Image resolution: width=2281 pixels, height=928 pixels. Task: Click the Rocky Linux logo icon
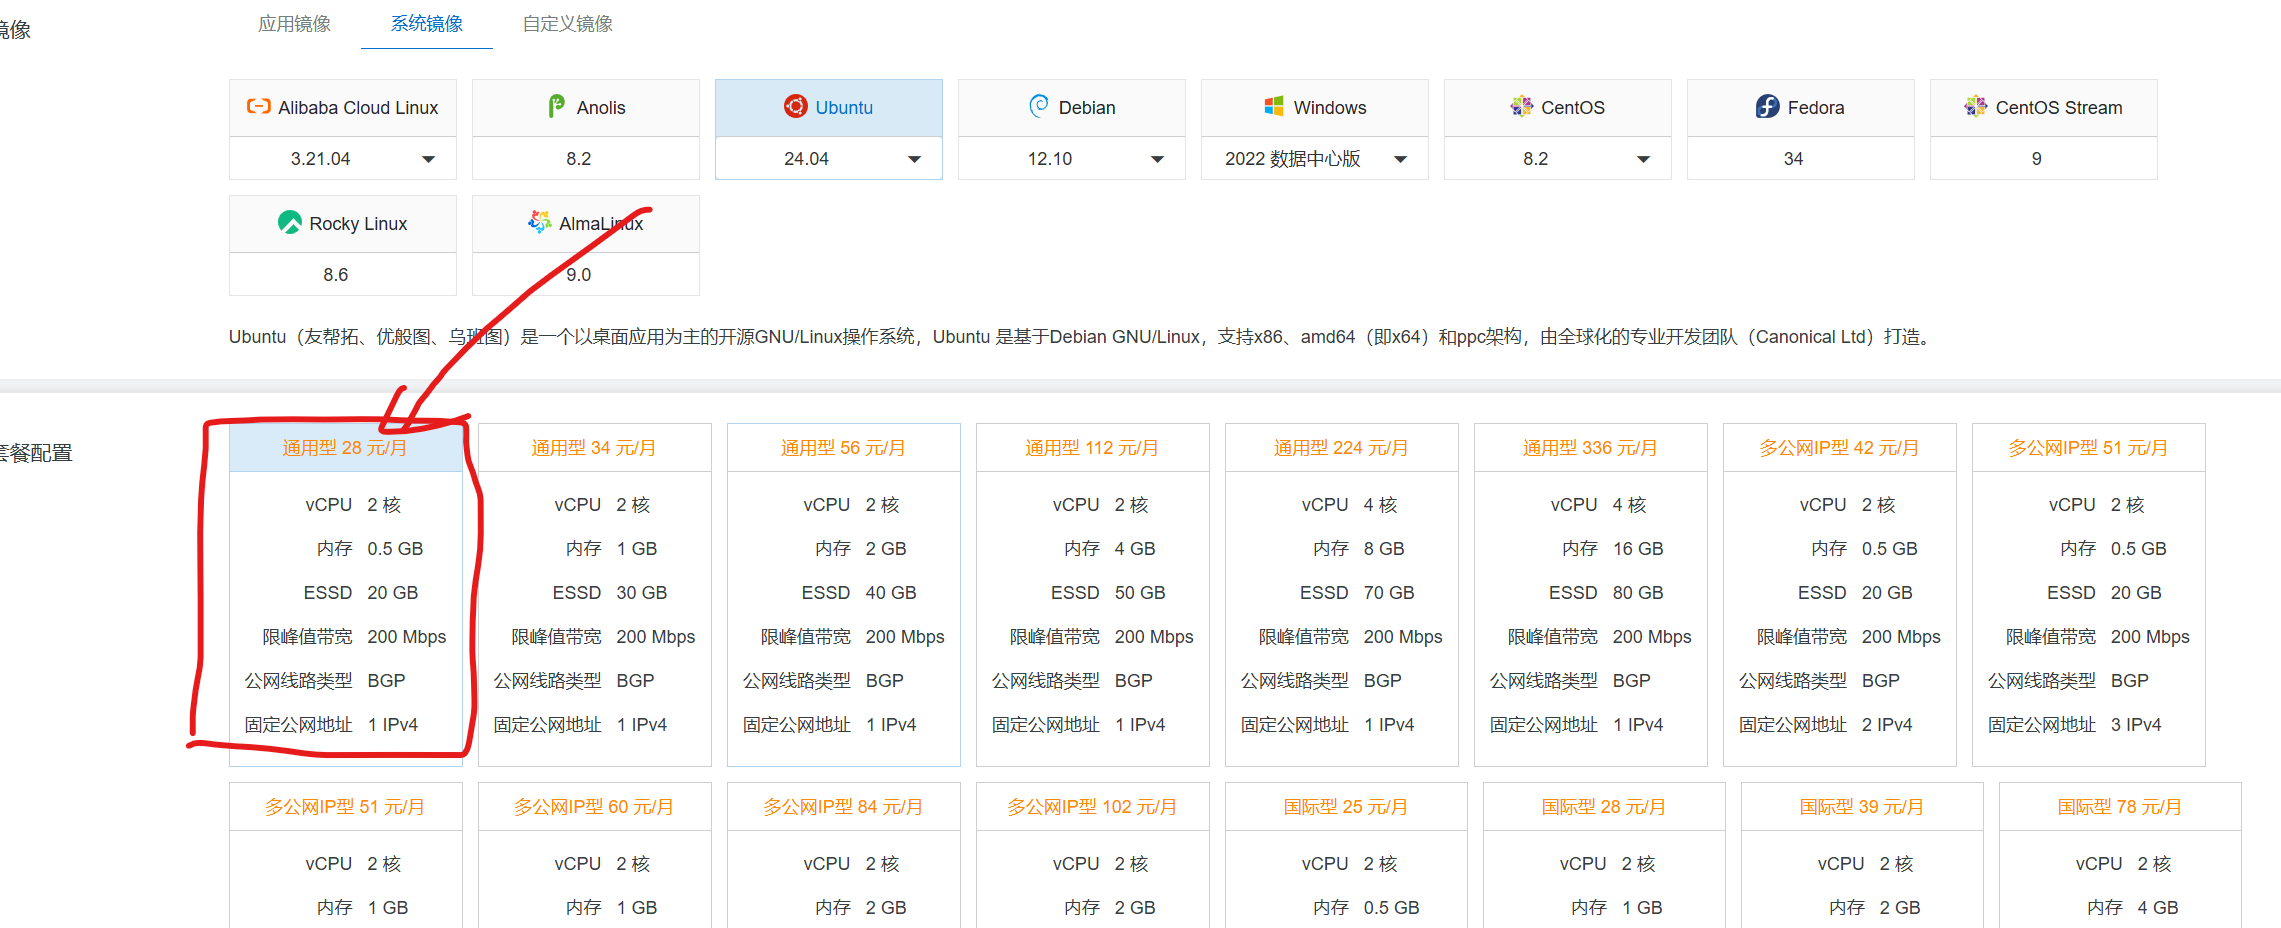coord(290,222)
